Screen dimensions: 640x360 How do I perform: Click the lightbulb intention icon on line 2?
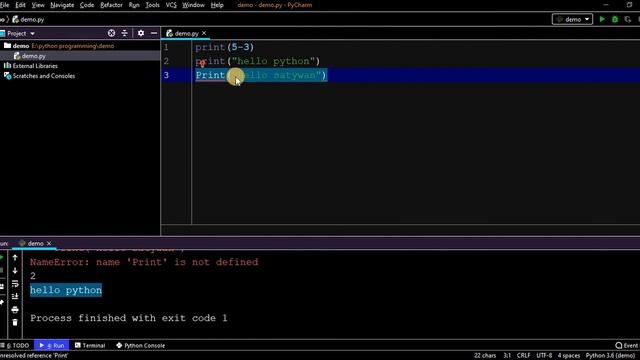202,64
